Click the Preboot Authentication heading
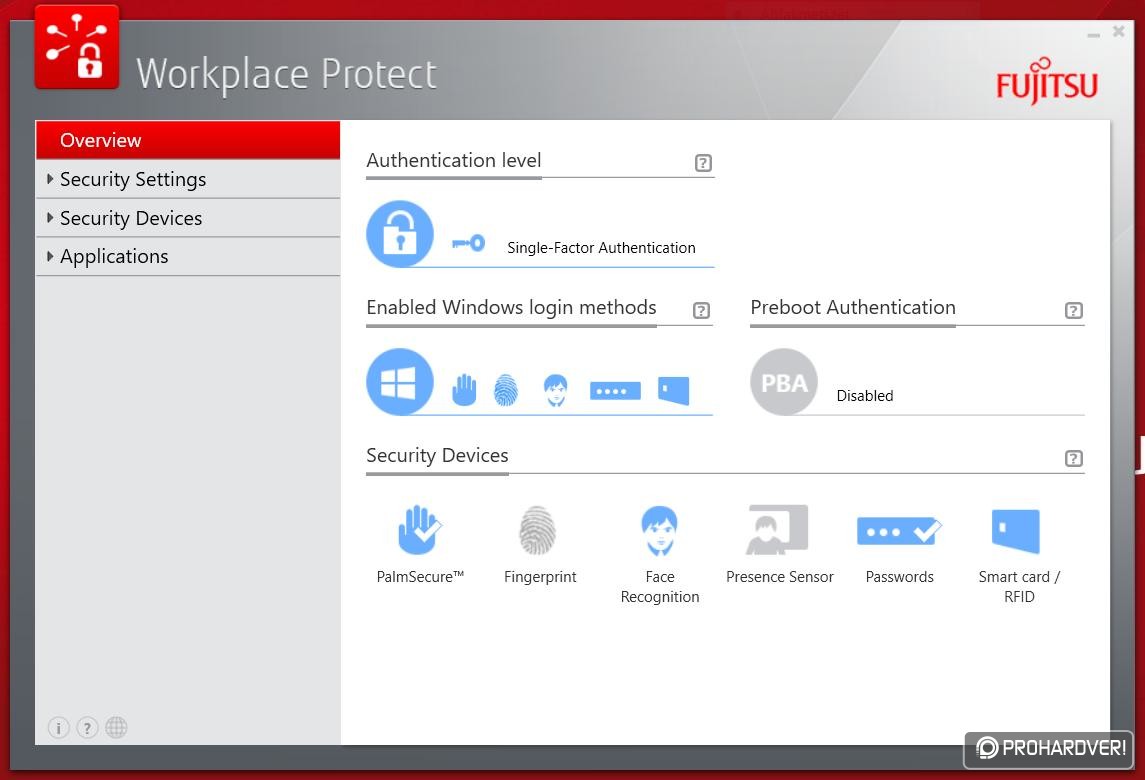This screenshot has width=1145, height=780. pos(853,307)
